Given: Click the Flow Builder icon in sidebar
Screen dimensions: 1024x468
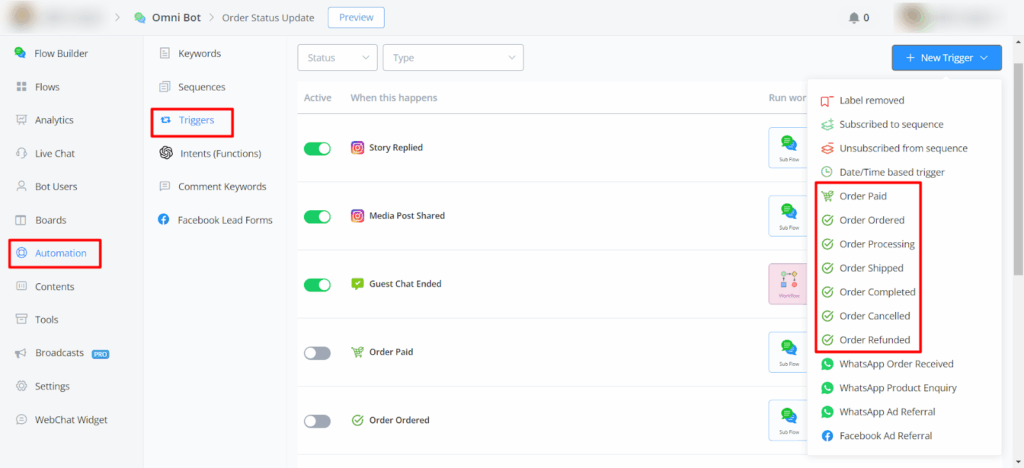Looking at the screenshot, I should click(20, 53).
